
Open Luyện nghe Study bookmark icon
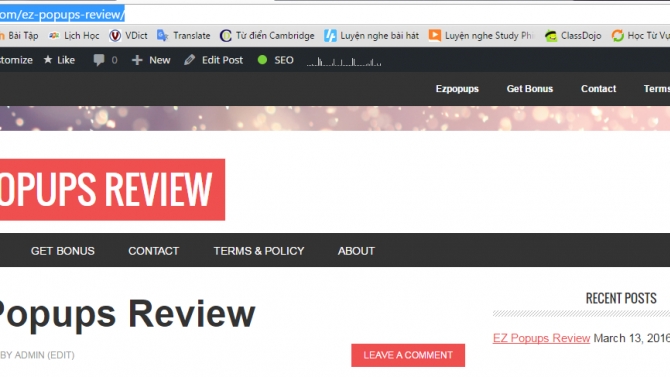coord(435,35)
